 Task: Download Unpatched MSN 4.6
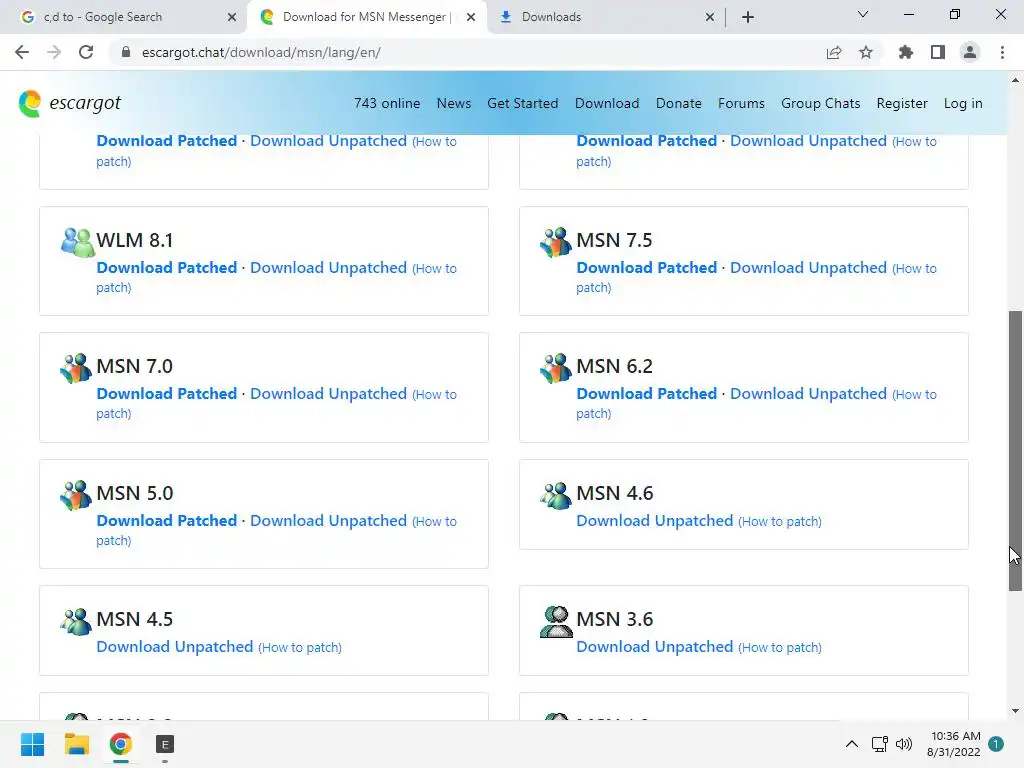(654, 520)
